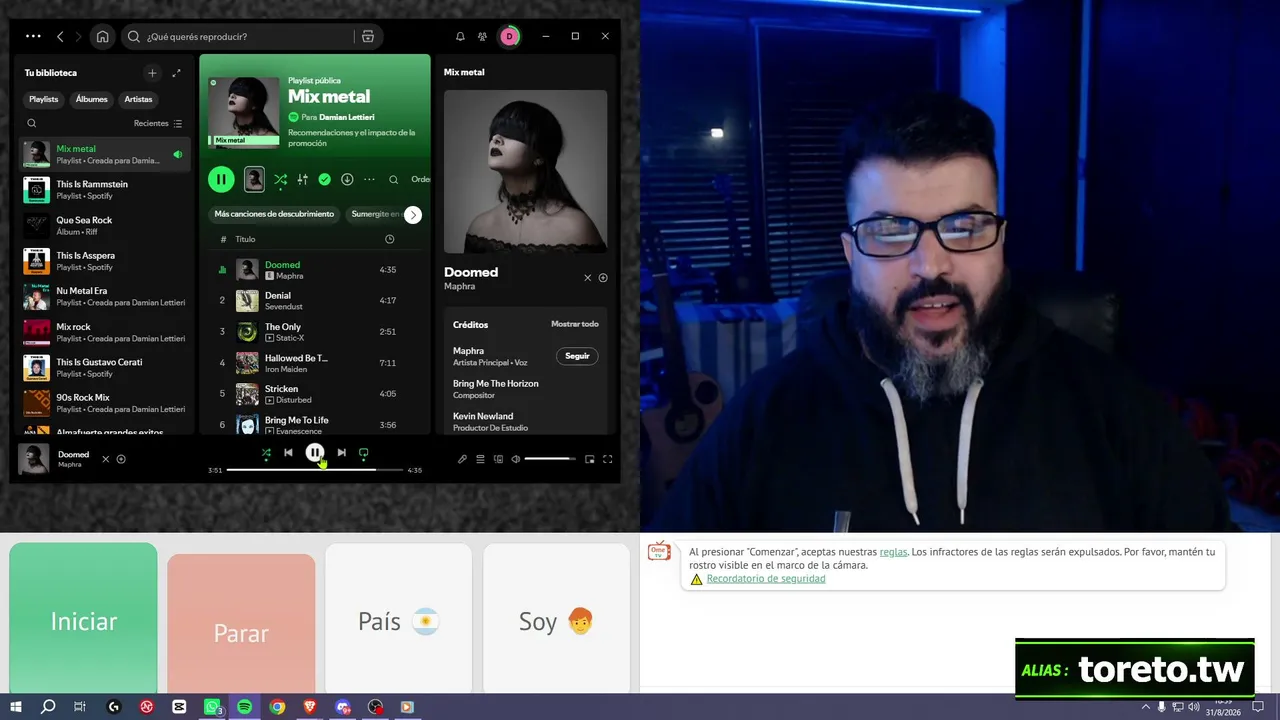Filter library by Álbumes
Screen dimensions: 1280x720
92,100
